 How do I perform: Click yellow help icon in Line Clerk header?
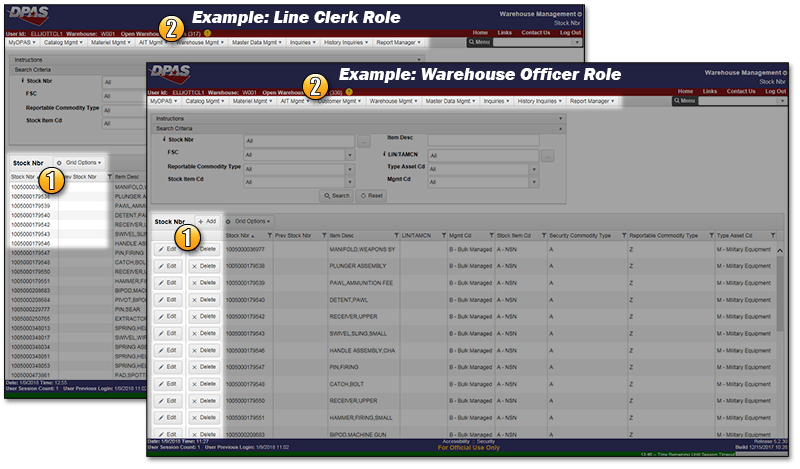[207, 33]
